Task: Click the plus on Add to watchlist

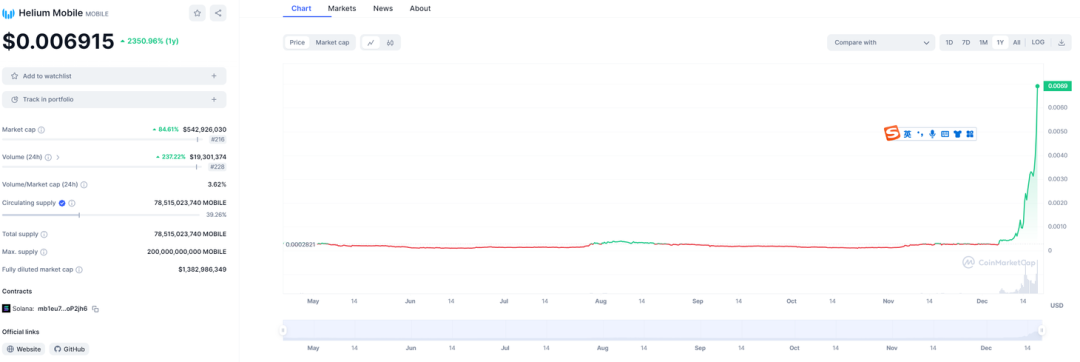Action: tap(214, 76)
